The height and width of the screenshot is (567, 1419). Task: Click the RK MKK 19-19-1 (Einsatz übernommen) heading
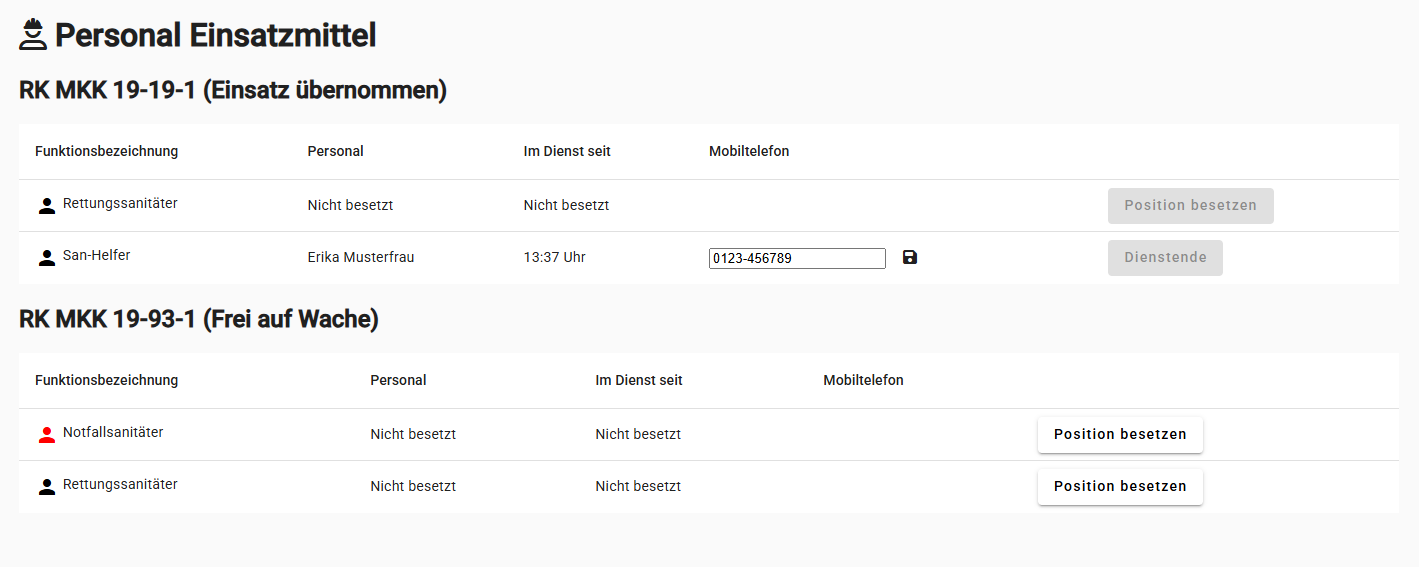(x=233, y=90)
